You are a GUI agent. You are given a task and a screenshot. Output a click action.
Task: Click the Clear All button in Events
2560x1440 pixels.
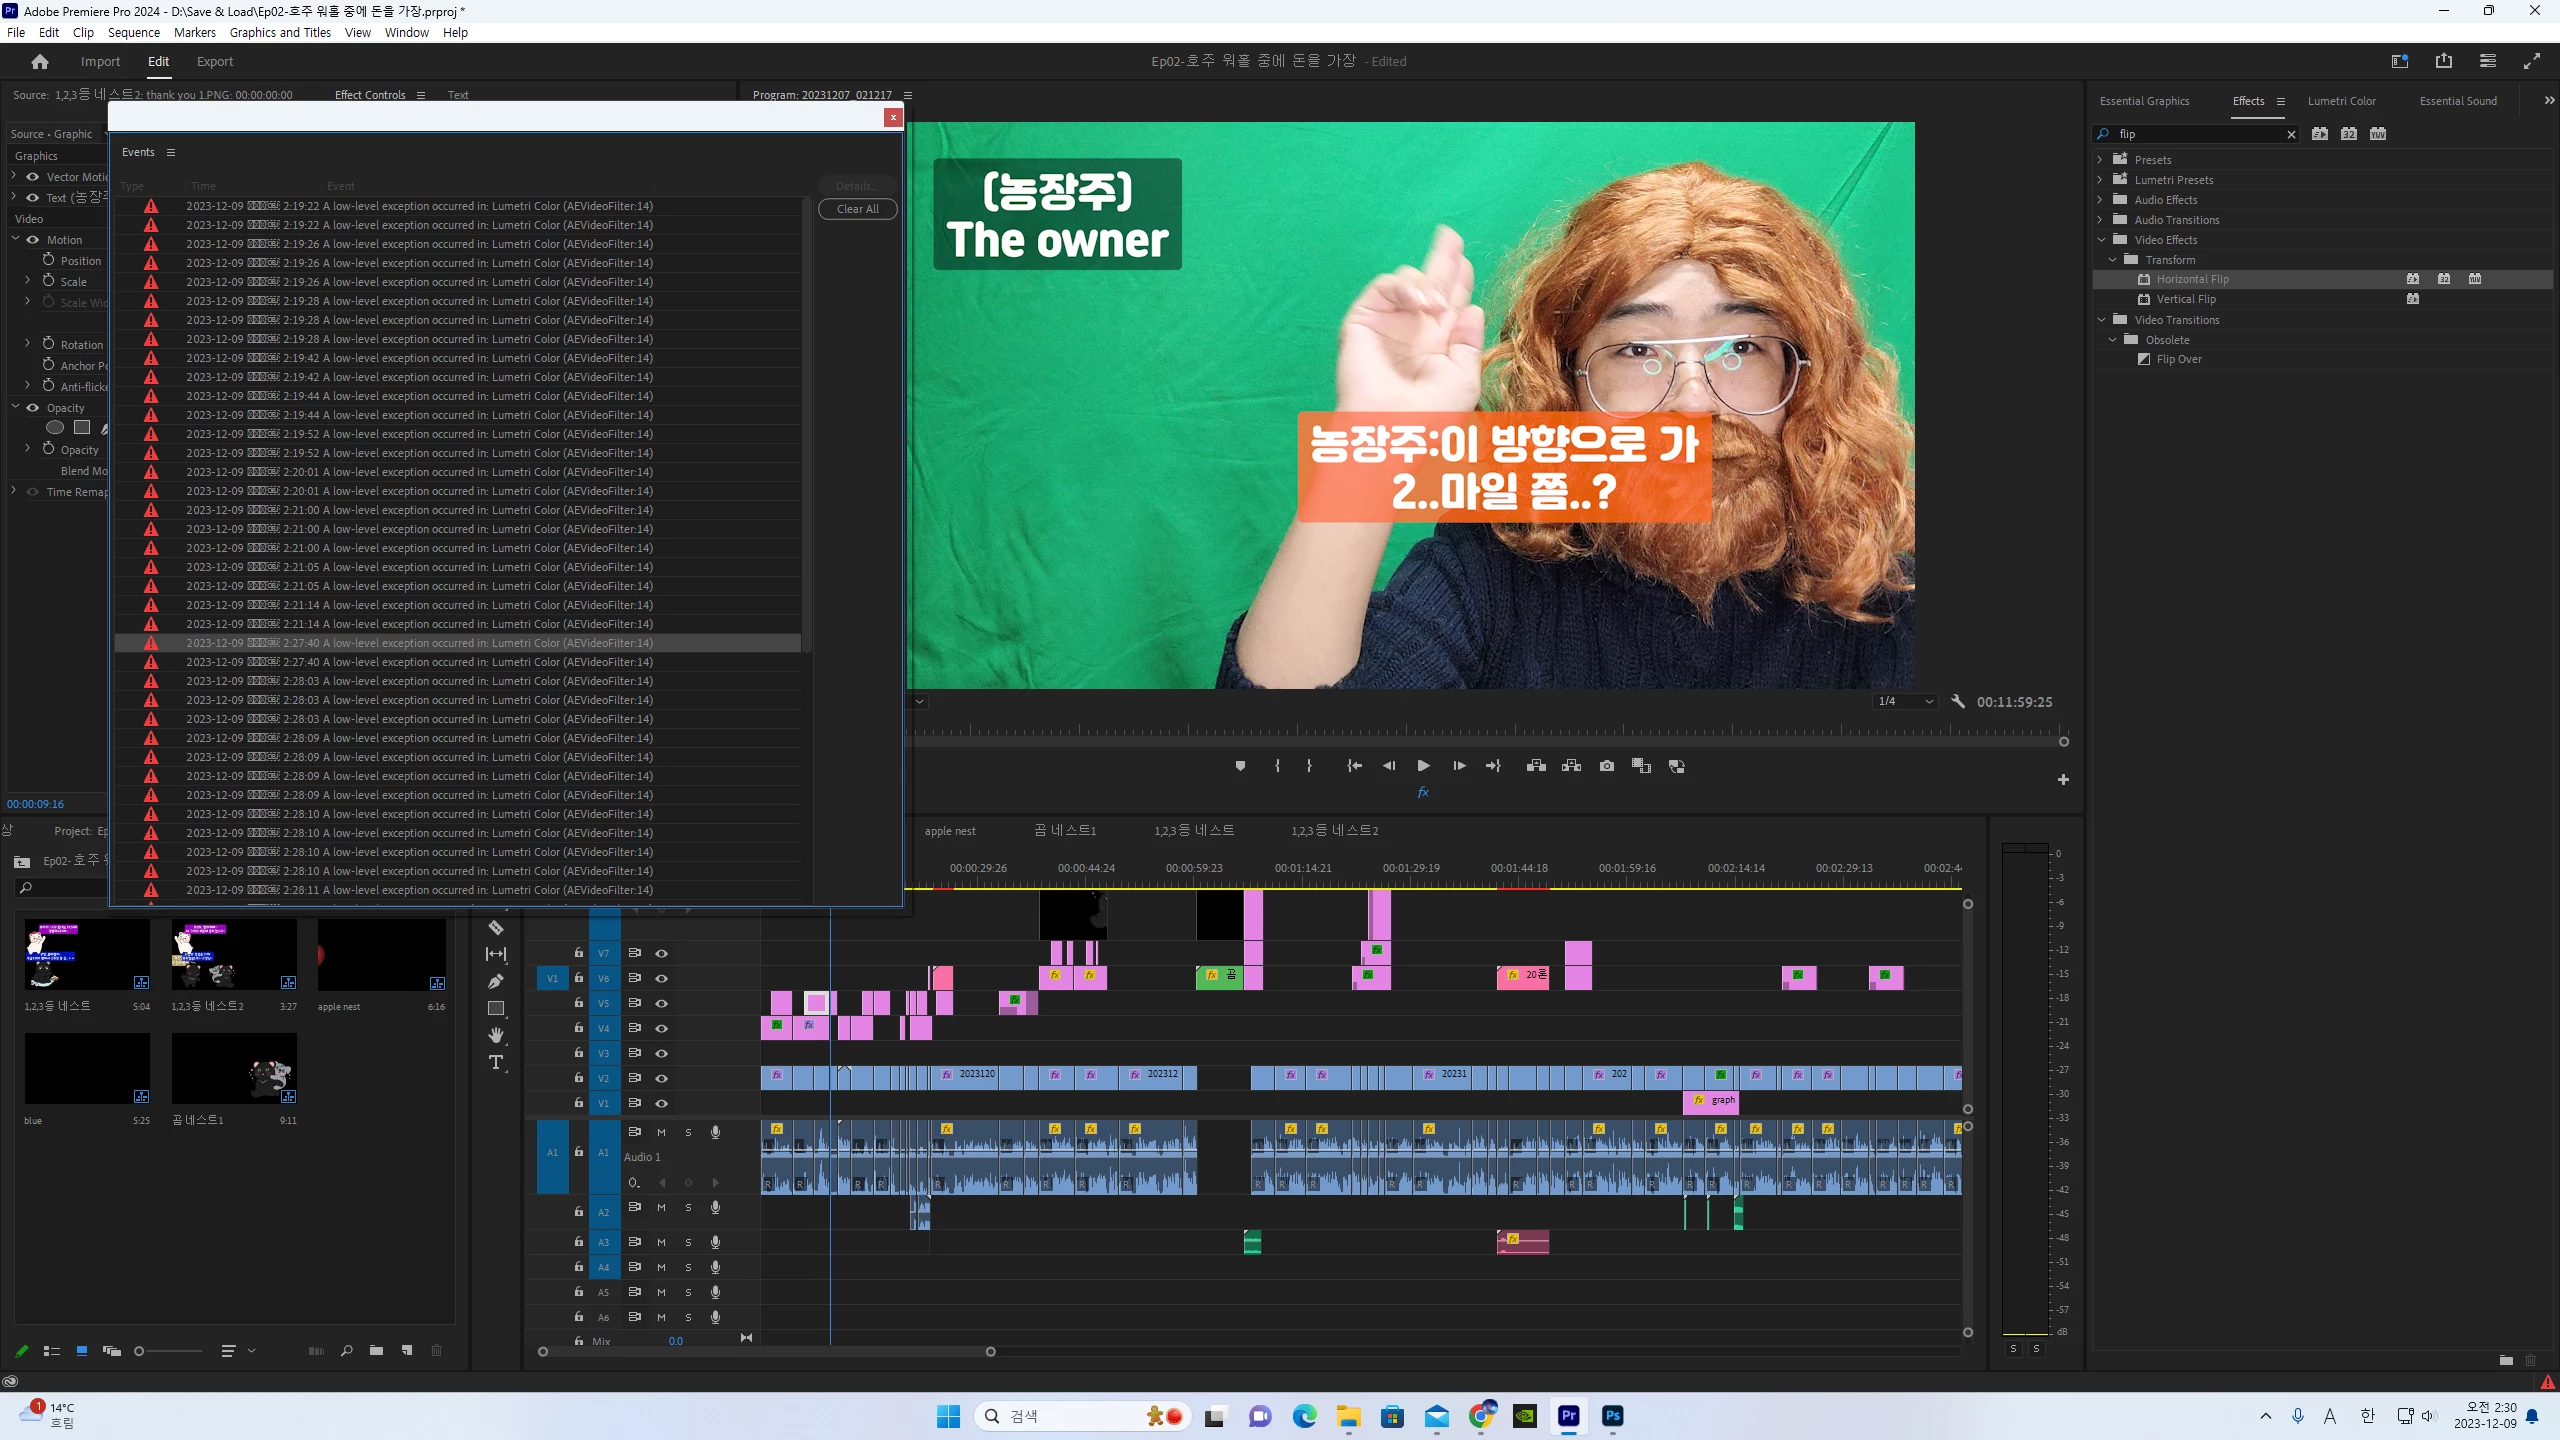pyautogui.click(x=857, y=209)
